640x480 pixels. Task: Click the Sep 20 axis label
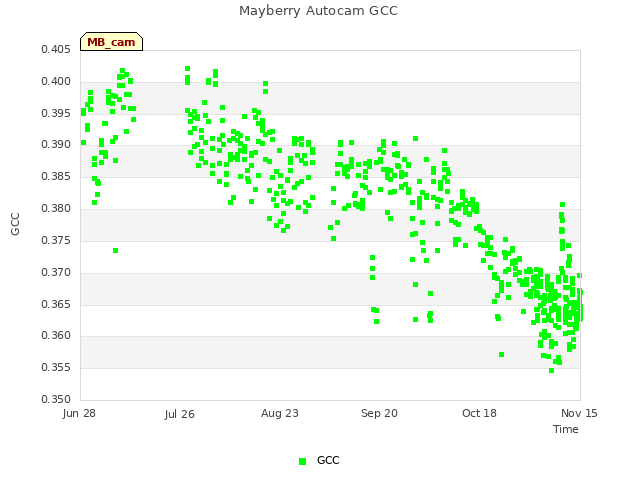pos(379,413)
